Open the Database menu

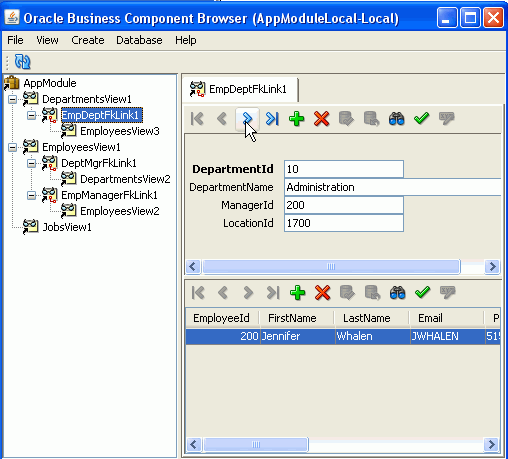pos(139,40)
